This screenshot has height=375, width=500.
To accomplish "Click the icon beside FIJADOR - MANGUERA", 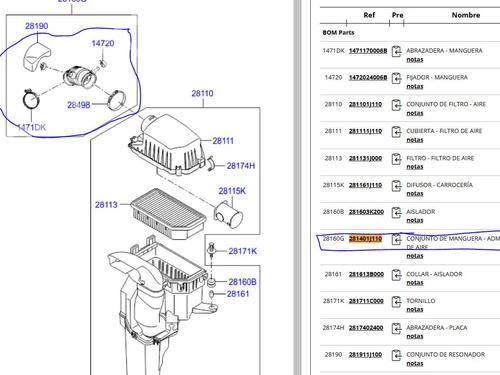I will (396, 78).
